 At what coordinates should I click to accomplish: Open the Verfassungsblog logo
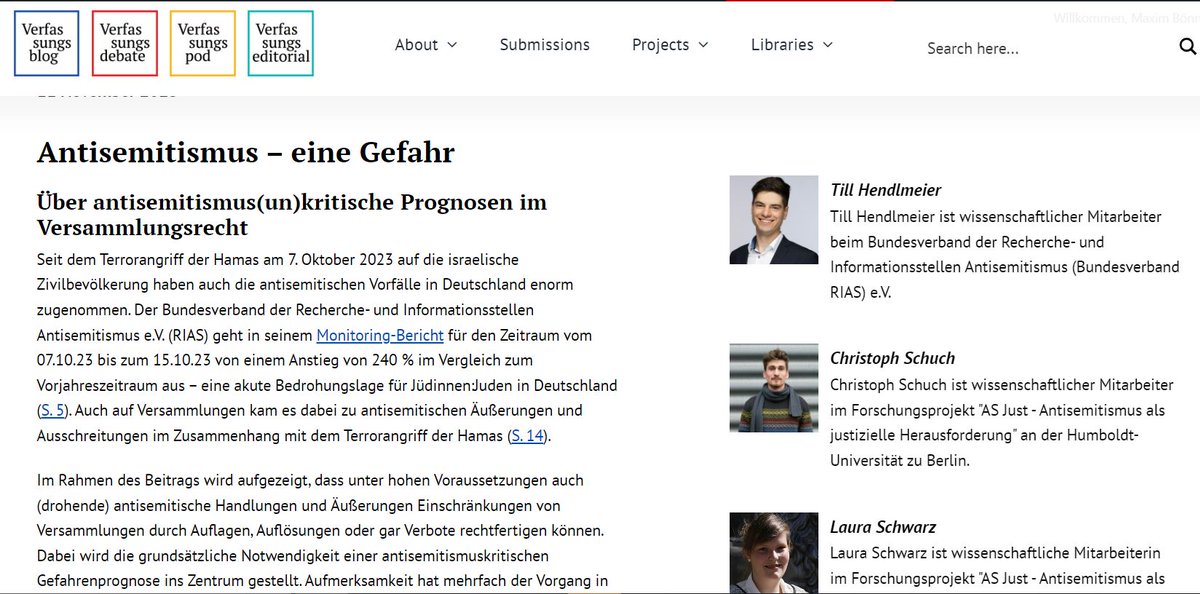46,44
